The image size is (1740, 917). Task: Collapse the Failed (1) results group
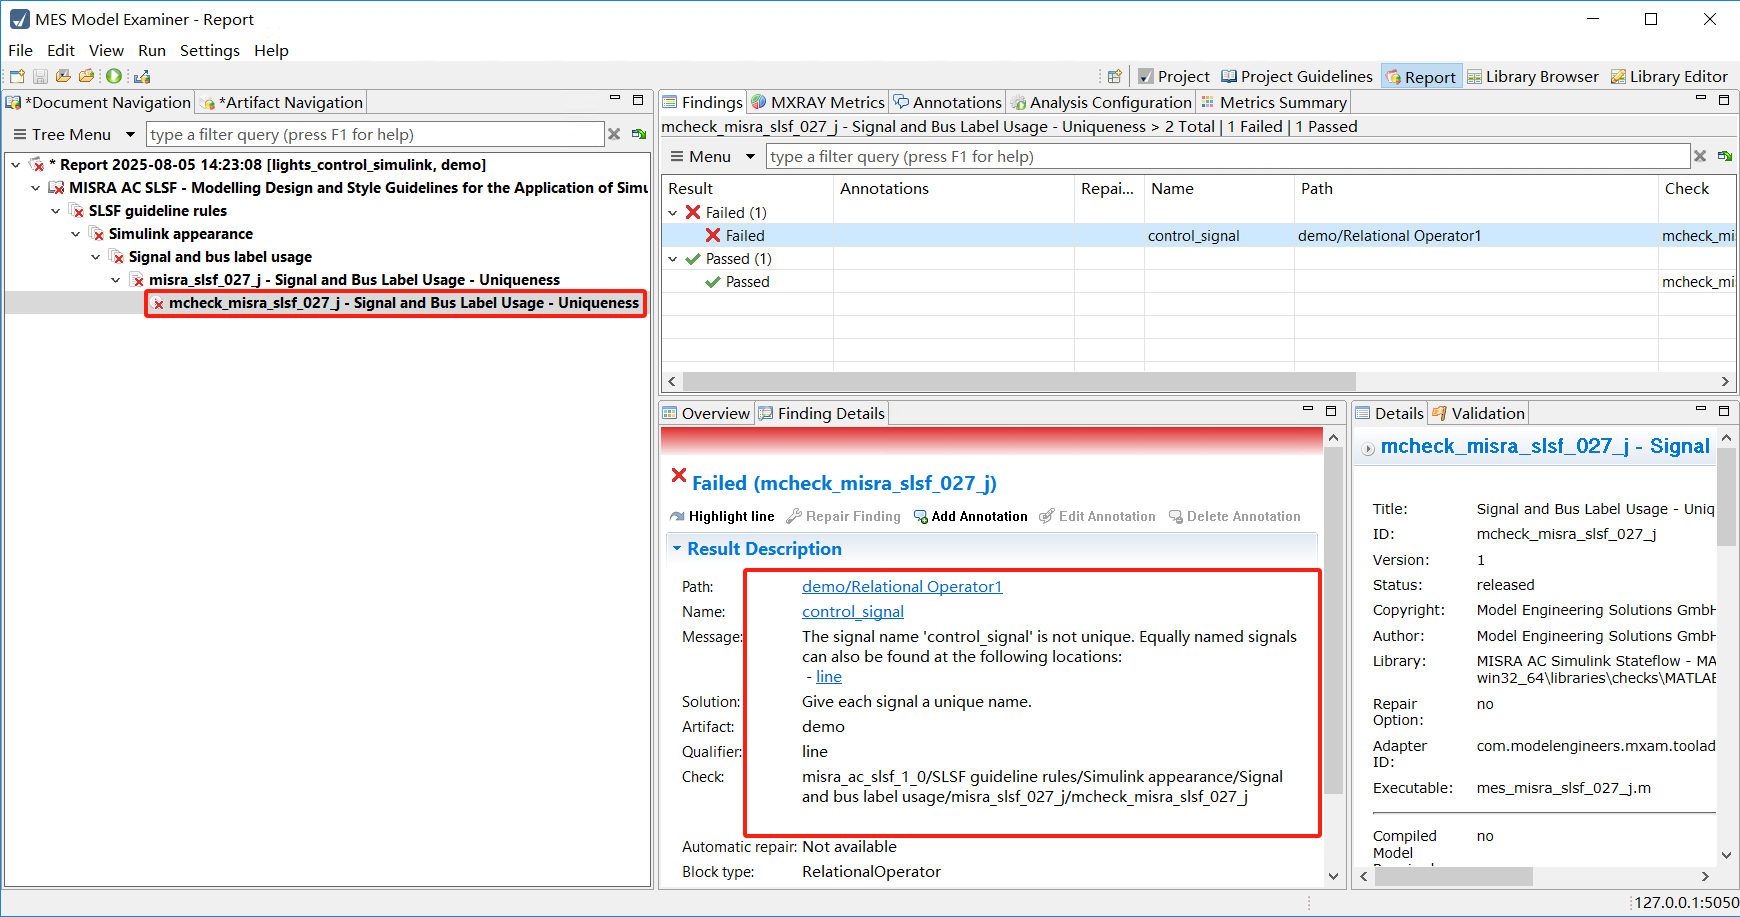[673, 212]
